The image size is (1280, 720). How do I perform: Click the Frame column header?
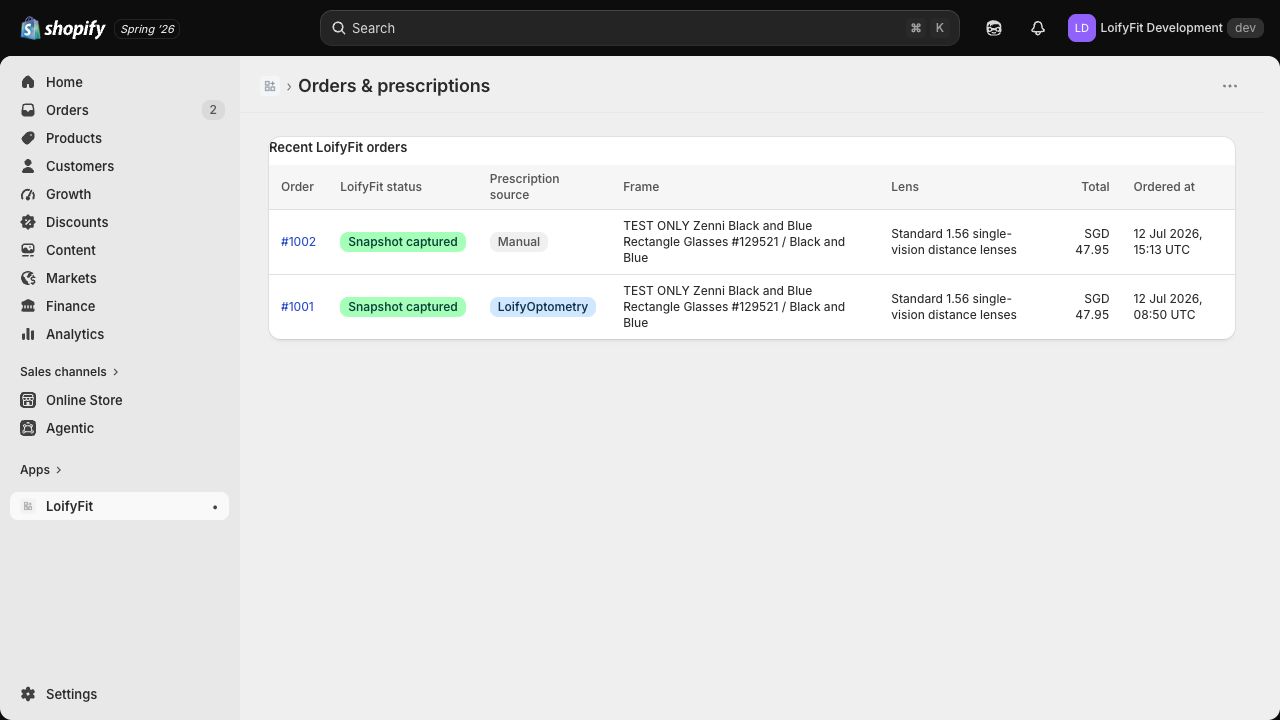pyautogui.click(x=641, y=187)
